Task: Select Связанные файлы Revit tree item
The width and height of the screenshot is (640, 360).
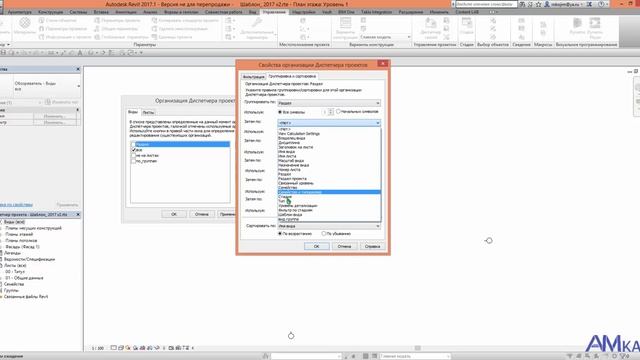Action: coord(26,296)
